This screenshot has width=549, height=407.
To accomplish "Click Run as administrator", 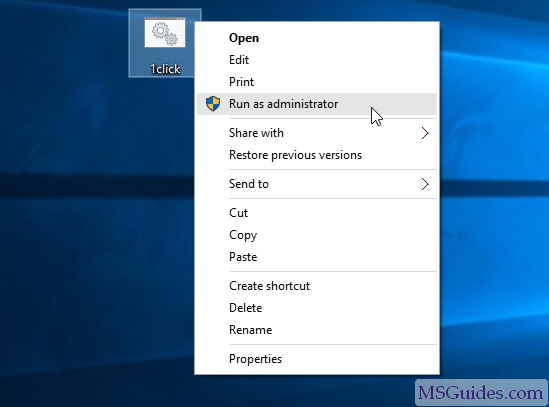I will [317, 104].
